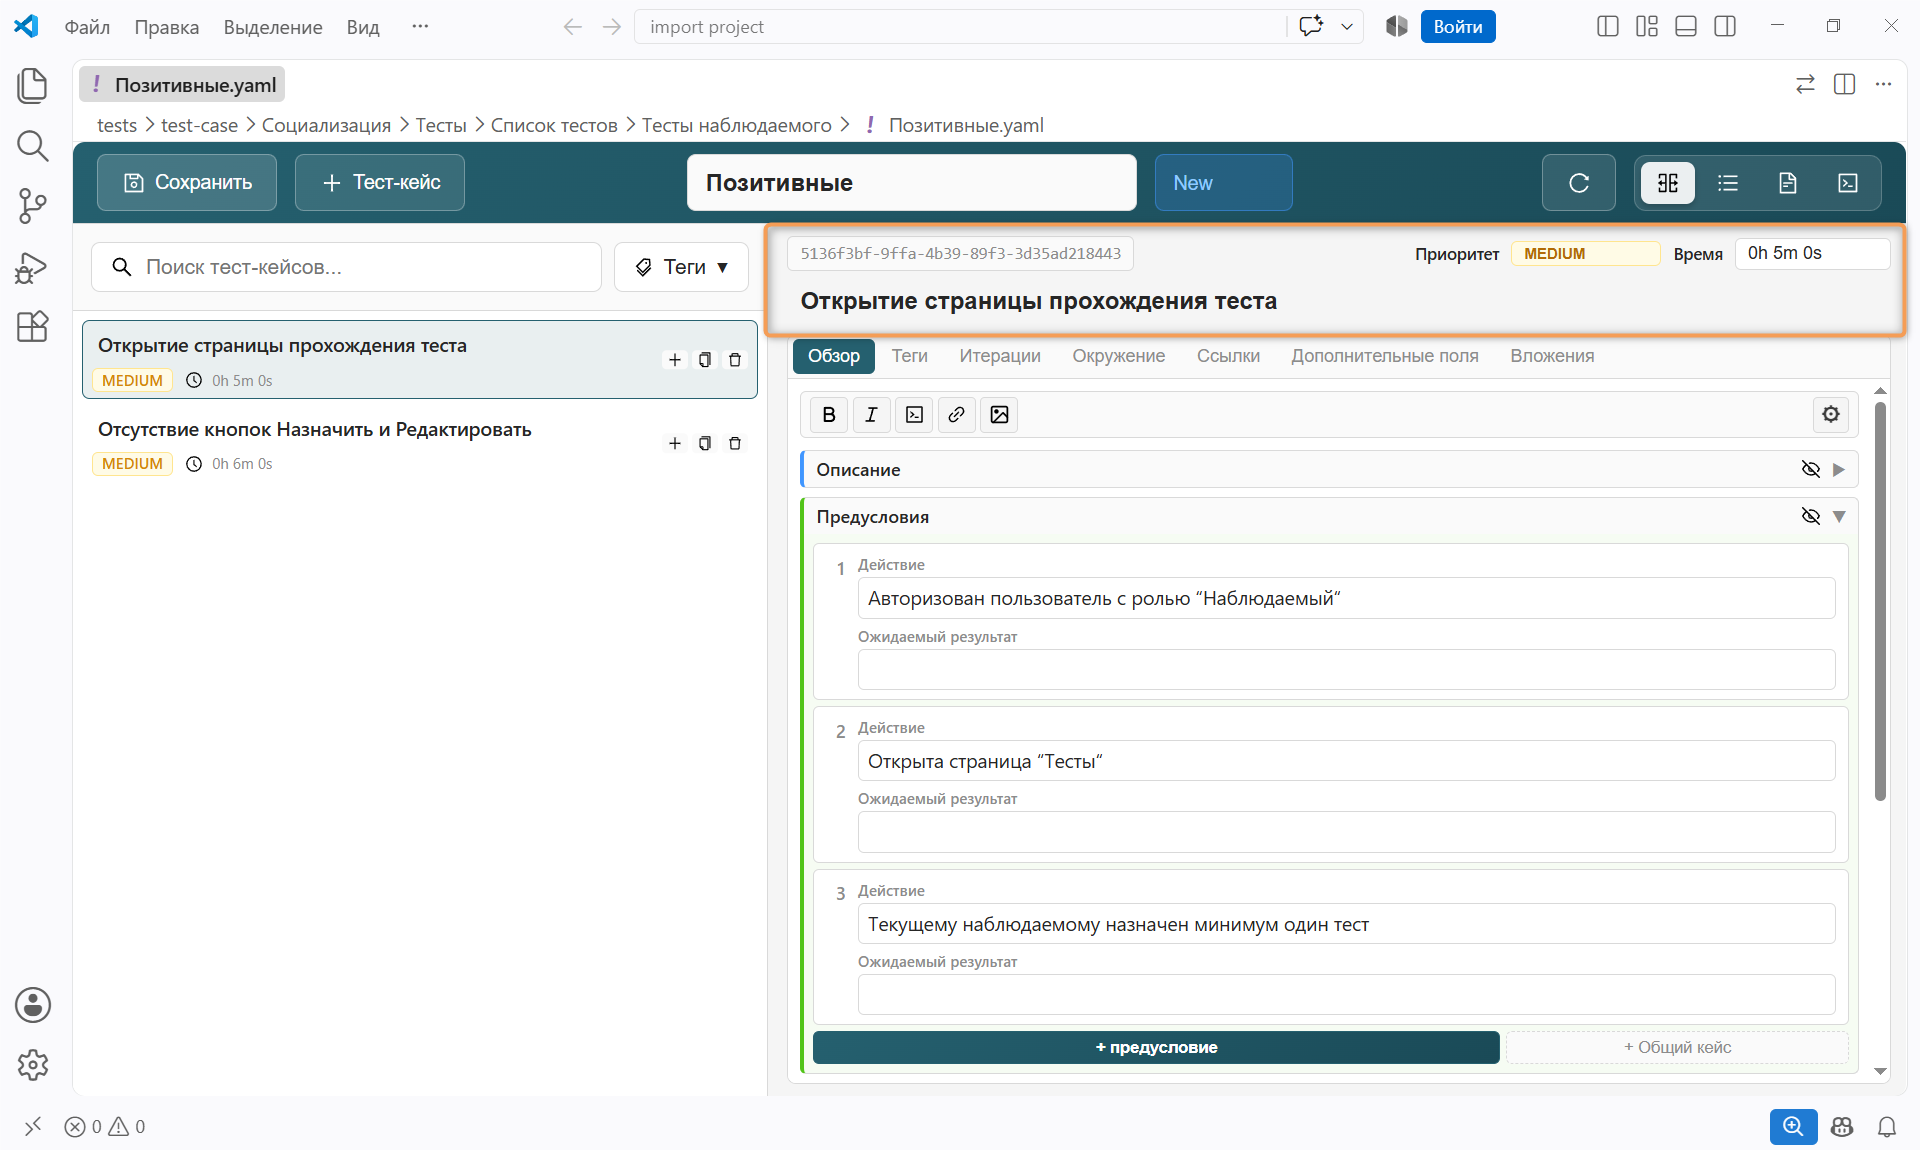Insert image from editor toolbar
This screenshot has width=1920, height=1150.
coord(999,415)
